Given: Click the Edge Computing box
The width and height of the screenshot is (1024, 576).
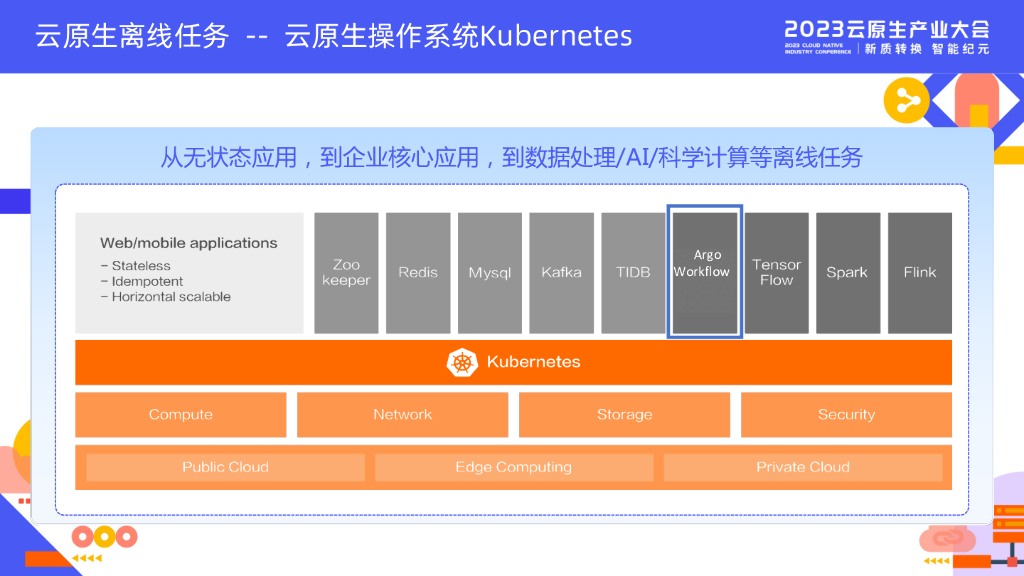Looking at the screenshot, I should pos(514,468).
